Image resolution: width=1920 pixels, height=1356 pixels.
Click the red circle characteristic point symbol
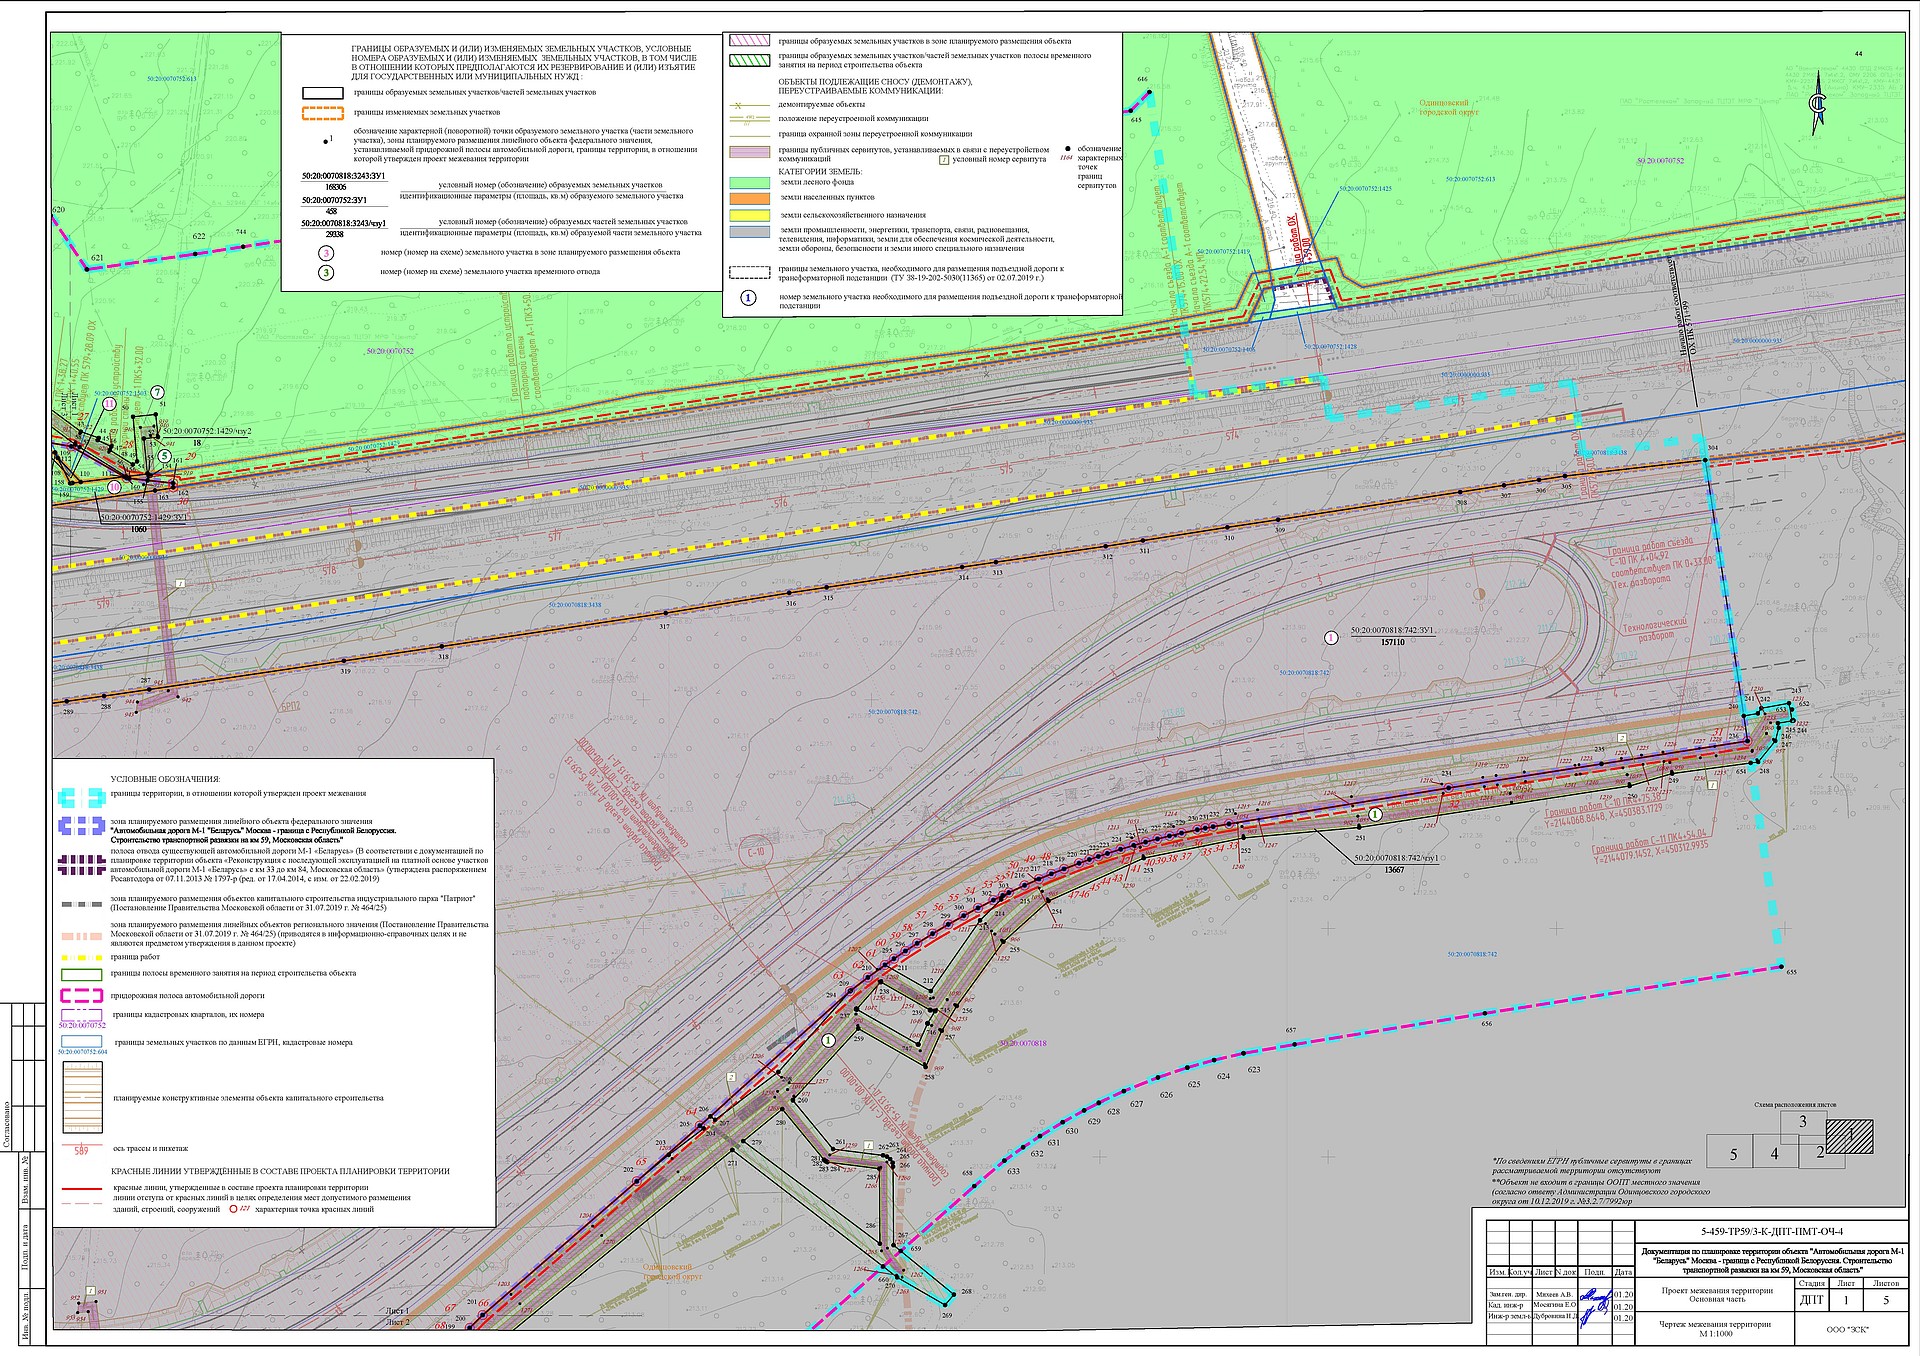pyautogui.click(x=234, y=1209)
